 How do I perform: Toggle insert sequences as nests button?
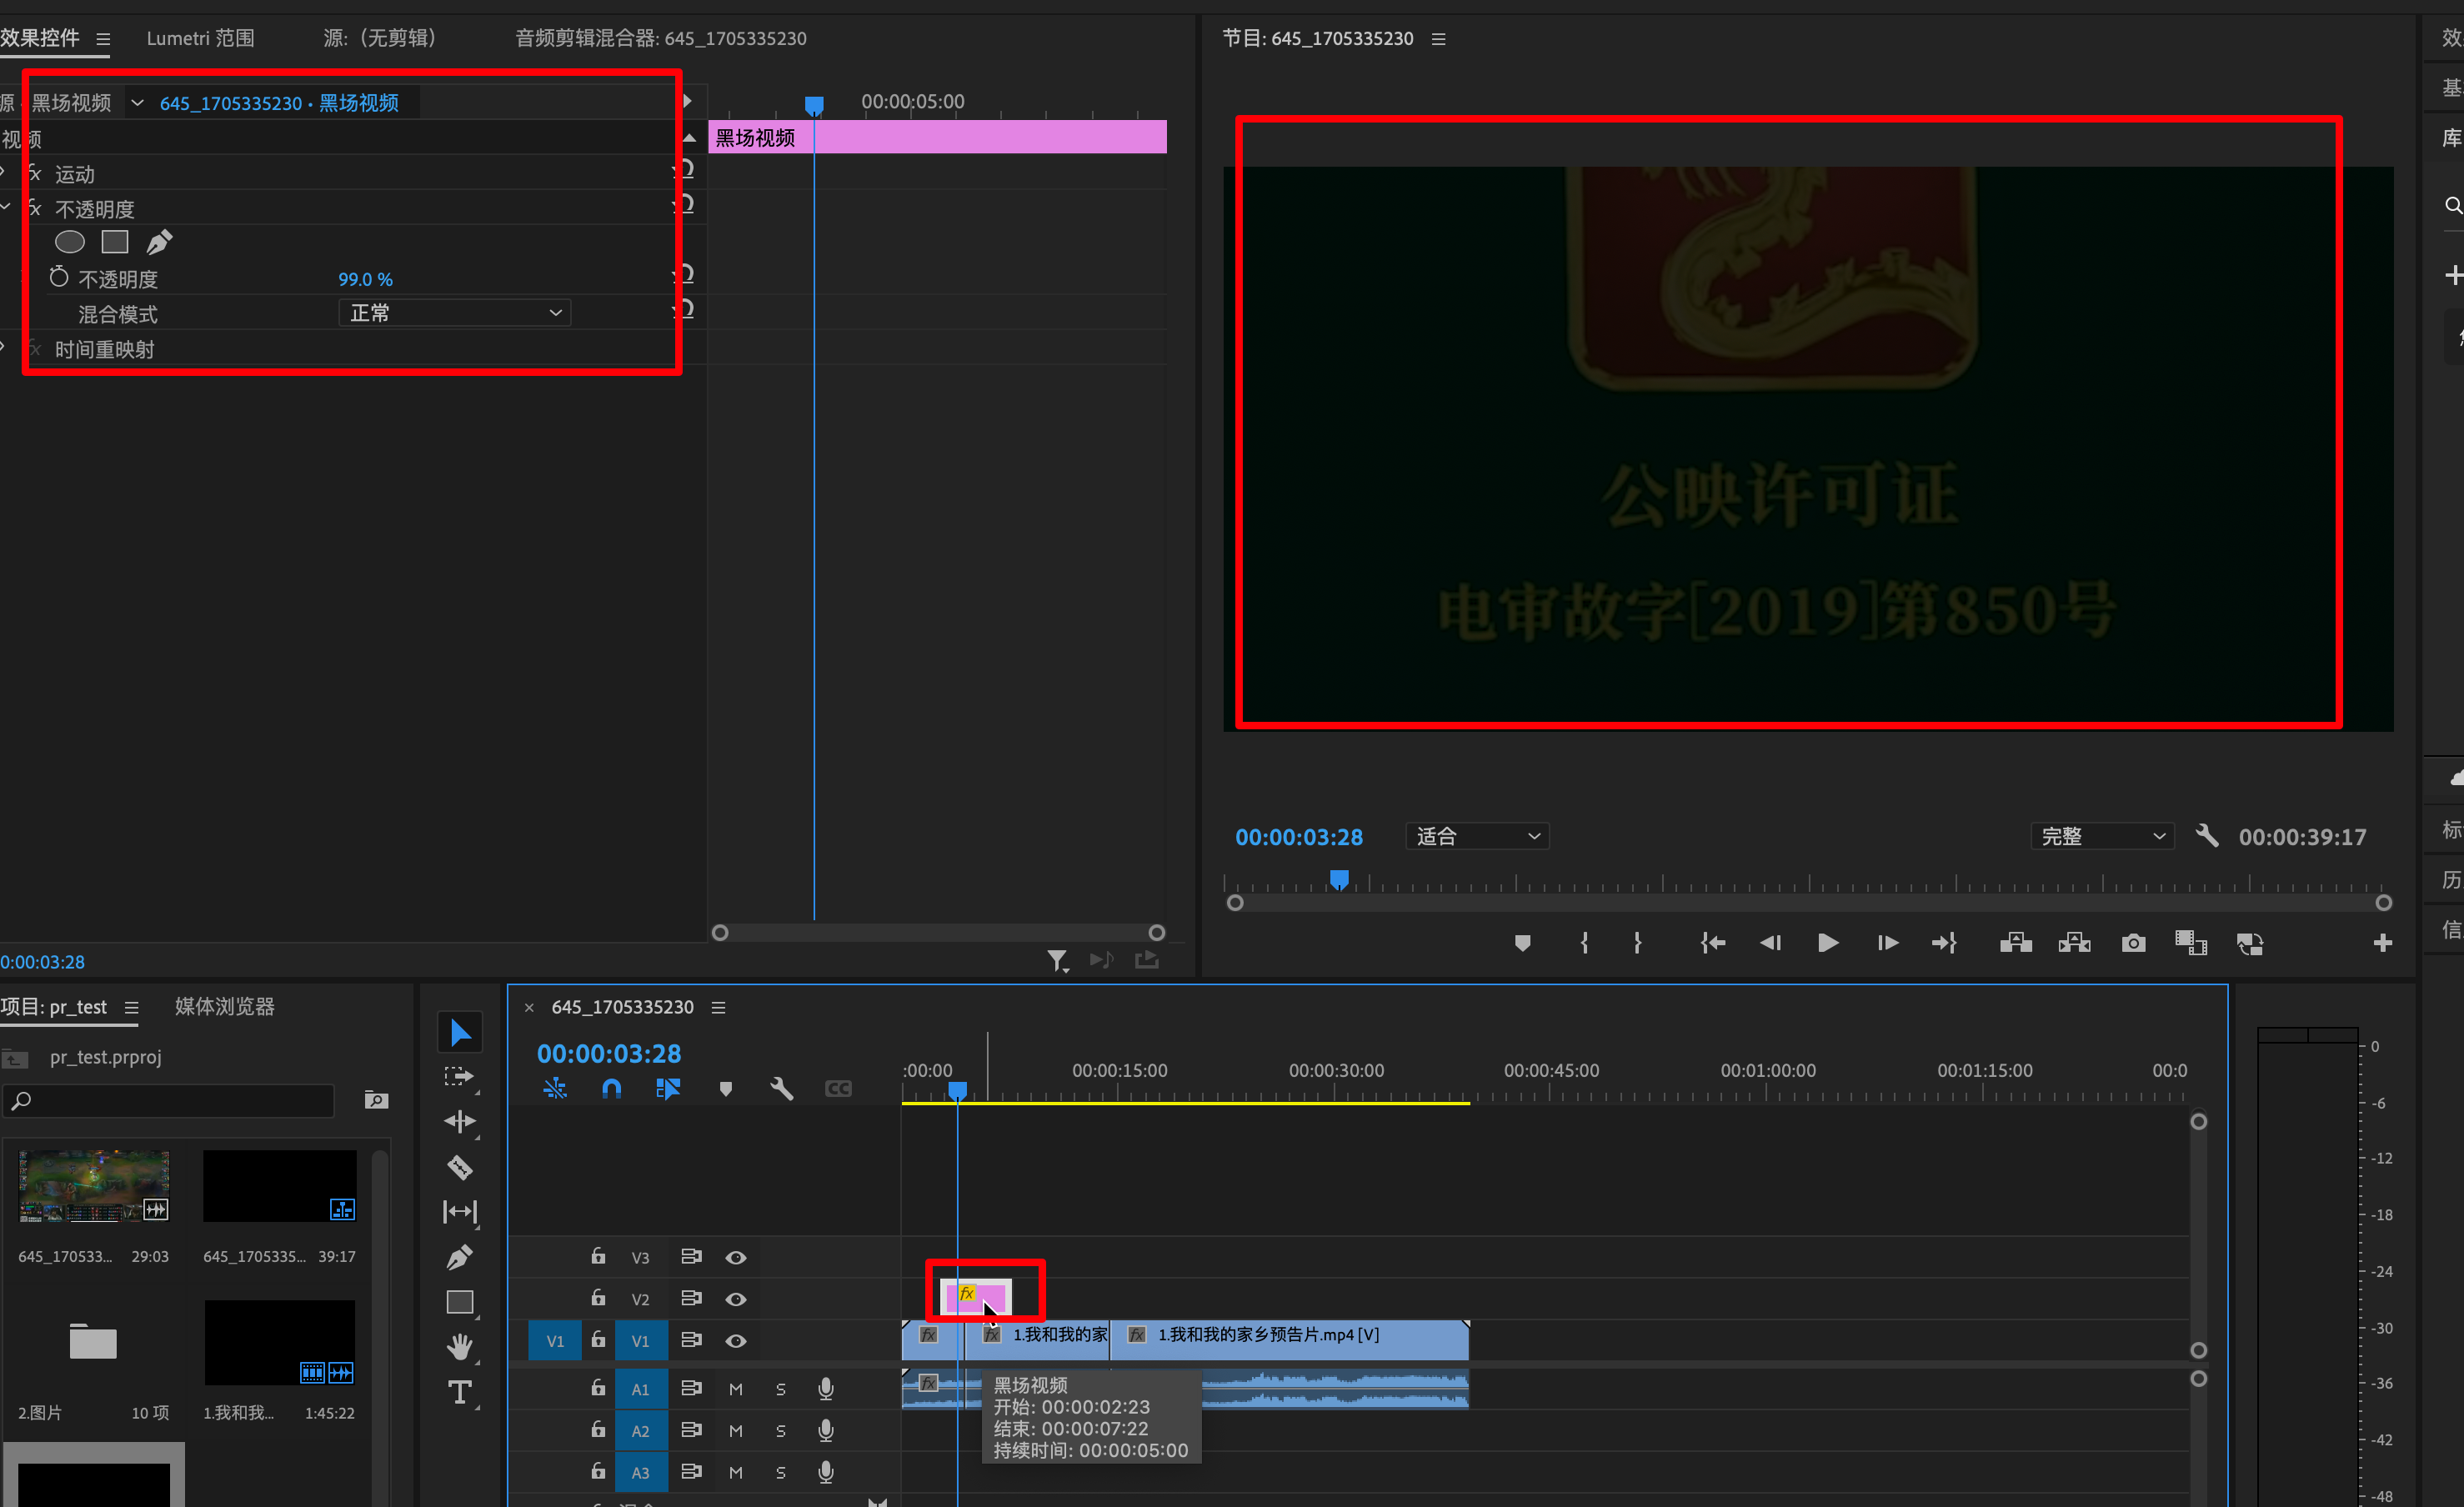(x=555, y=1089)
